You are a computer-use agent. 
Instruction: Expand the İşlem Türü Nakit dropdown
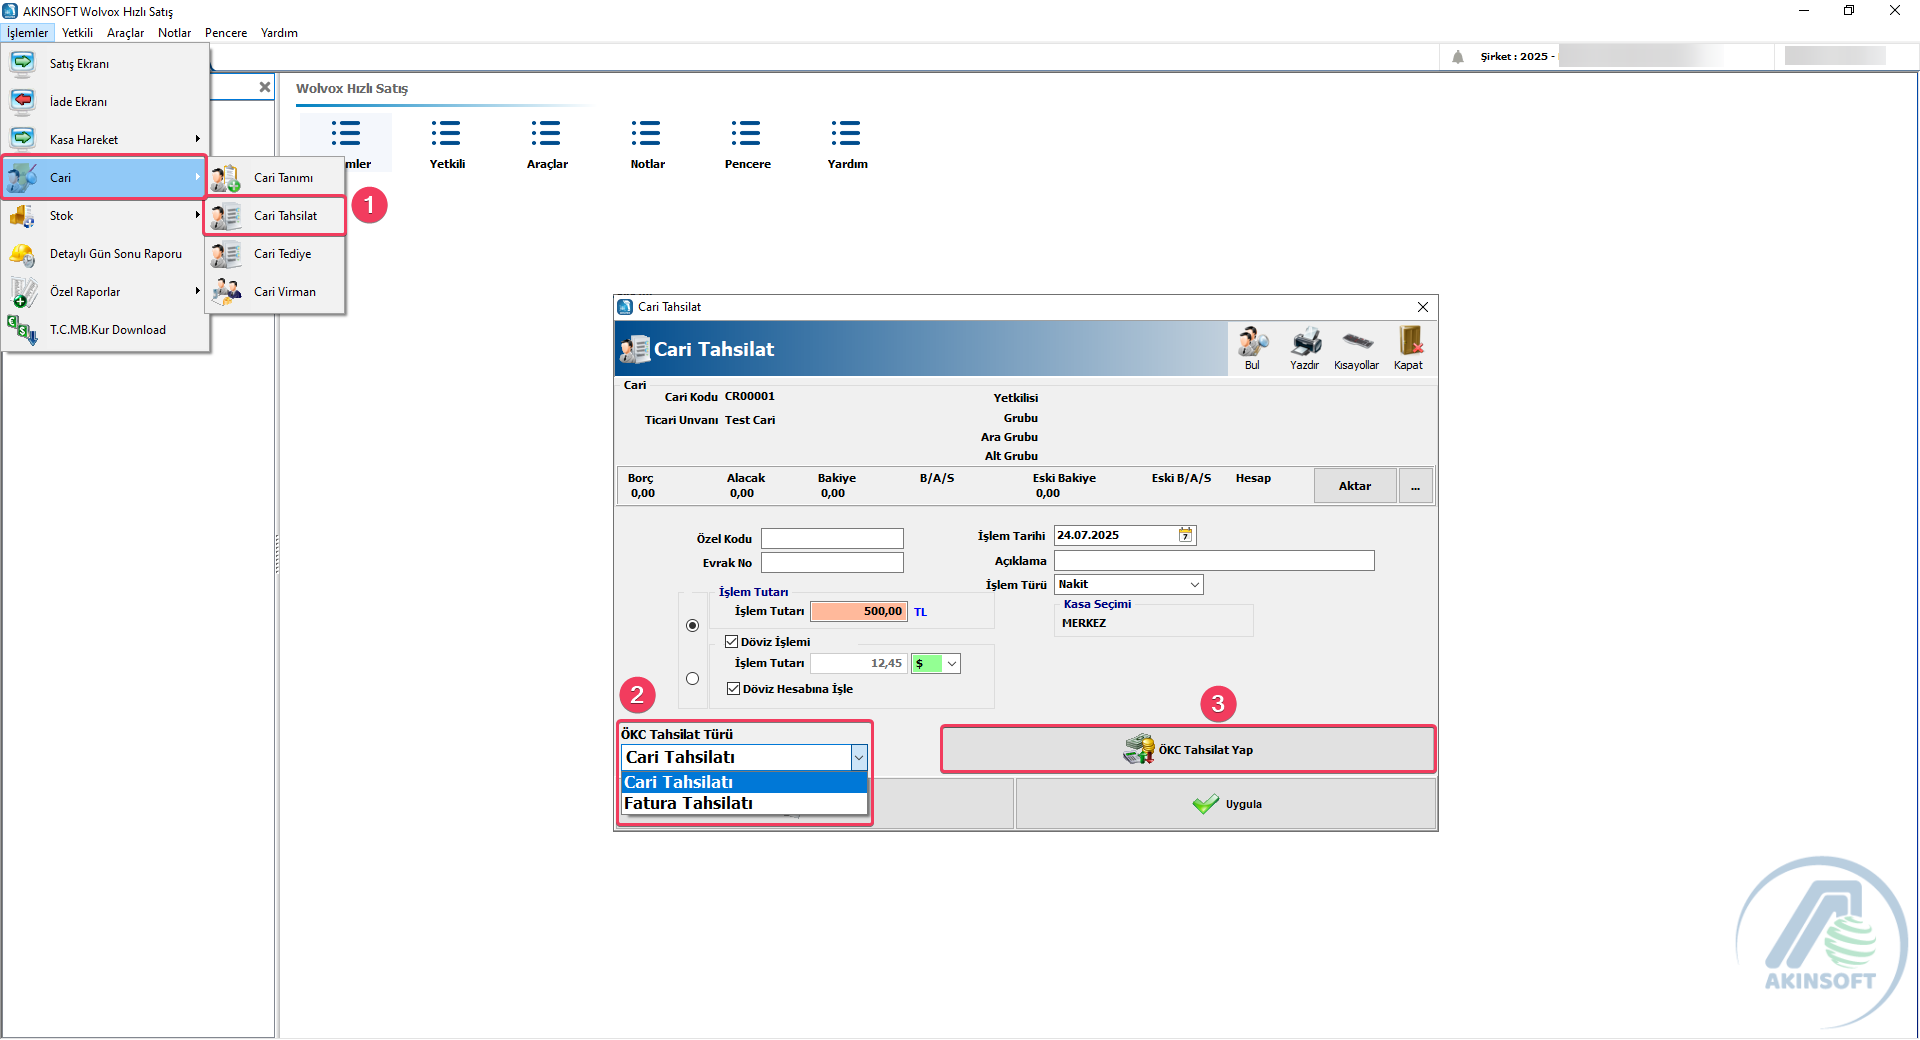coord(1194,585)
